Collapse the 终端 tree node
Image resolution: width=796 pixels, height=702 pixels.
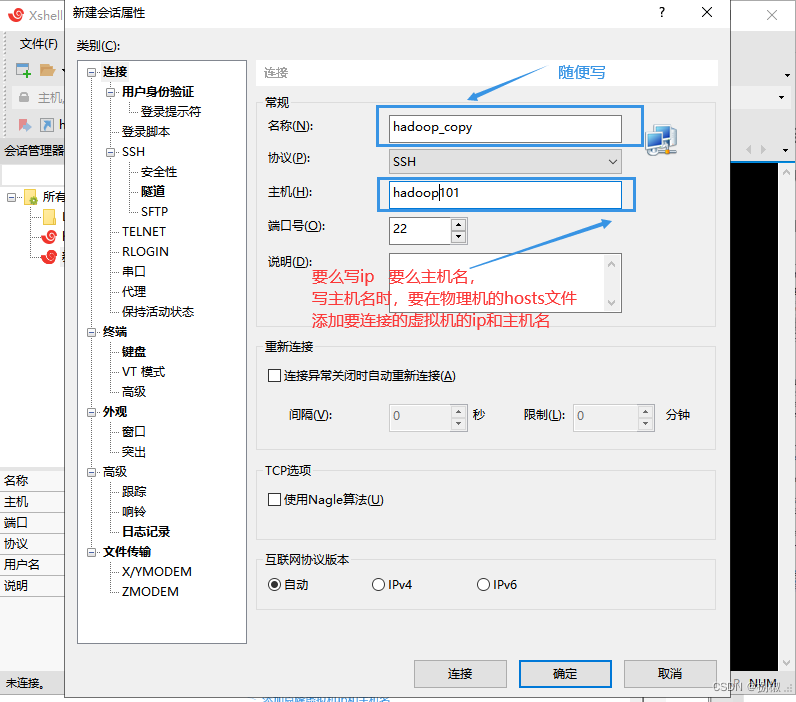point(91,332)
